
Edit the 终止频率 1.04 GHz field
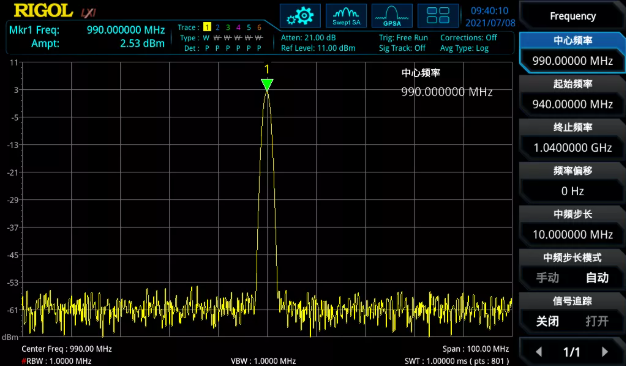coord(573,139)
